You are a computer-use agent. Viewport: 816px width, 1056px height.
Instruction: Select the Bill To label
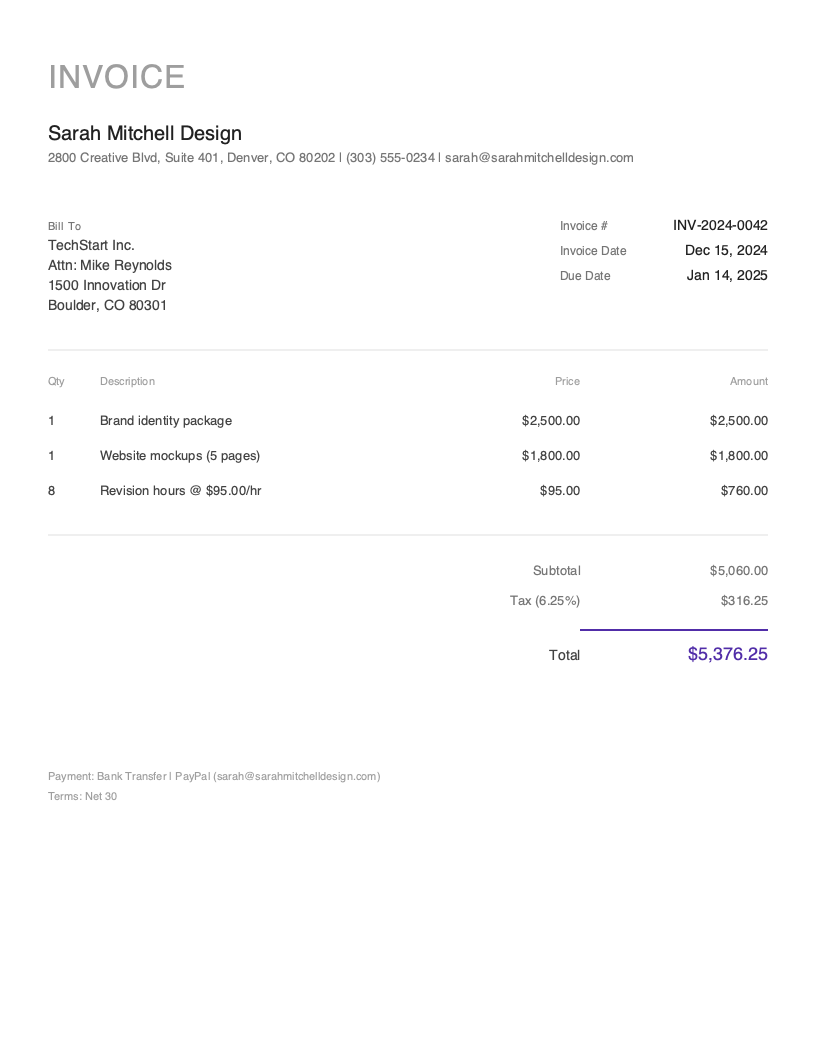(x=65, y=226)
